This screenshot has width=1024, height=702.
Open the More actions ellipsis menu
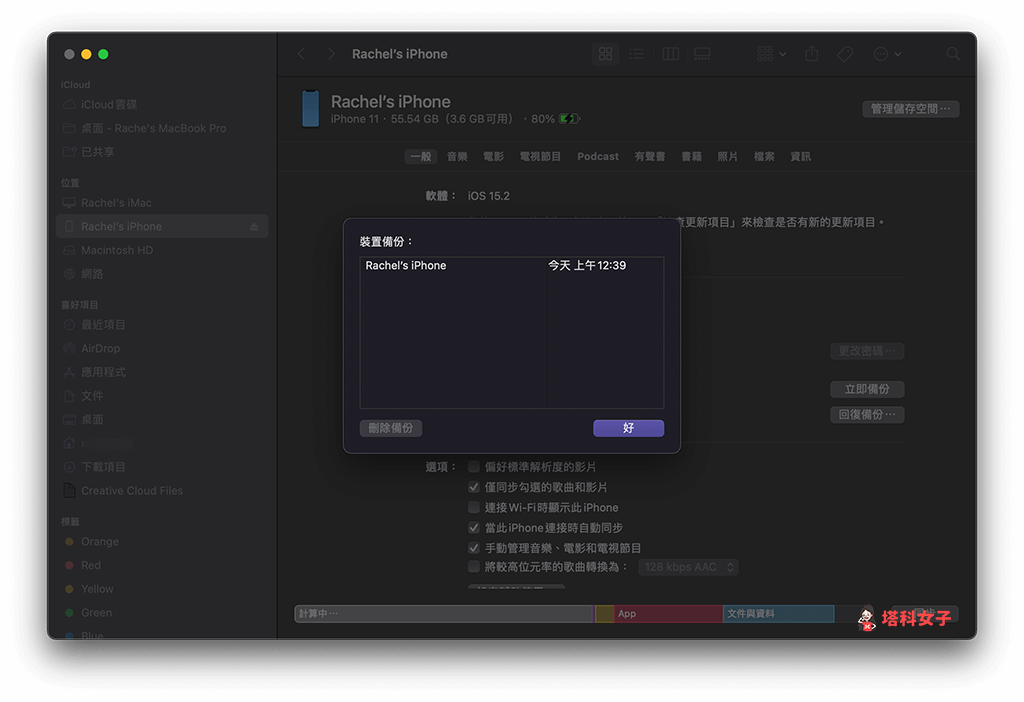(x=888, y=54)
